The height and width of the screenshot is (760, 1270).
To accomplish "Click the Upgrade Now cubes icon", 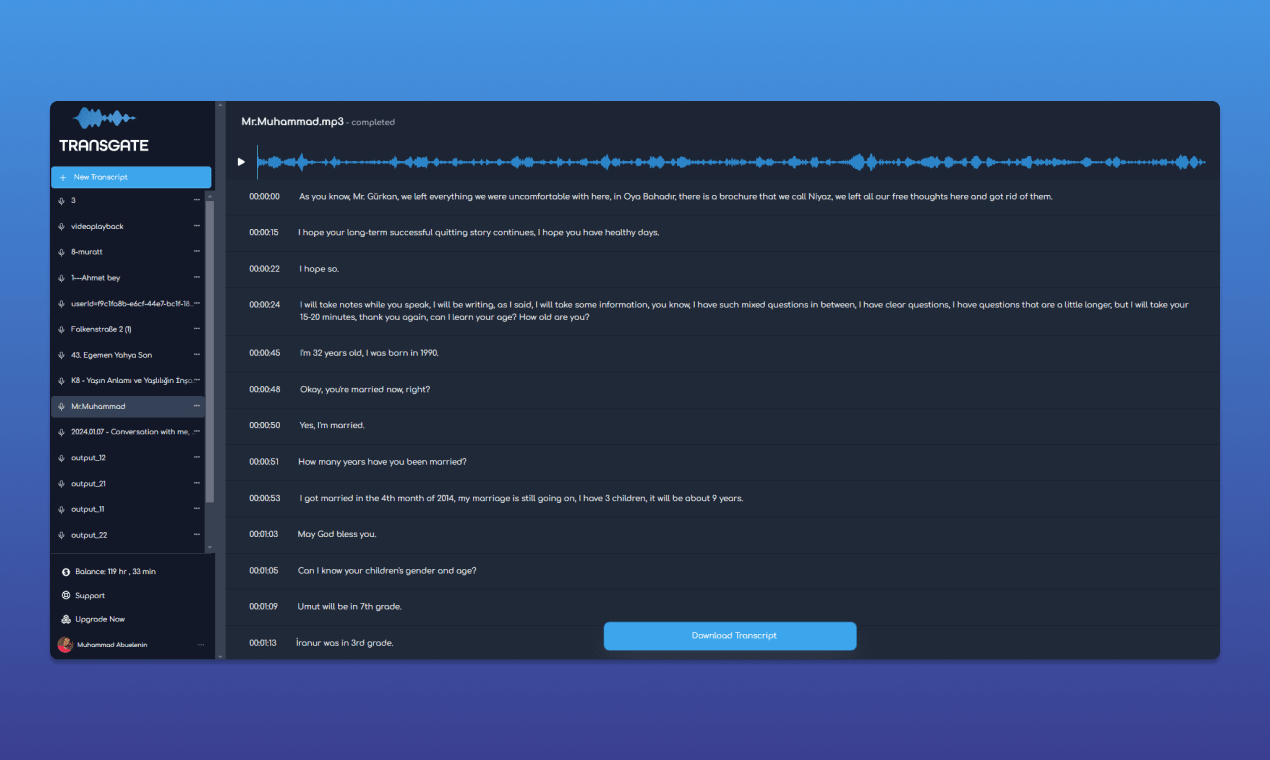I will (65, 620).
